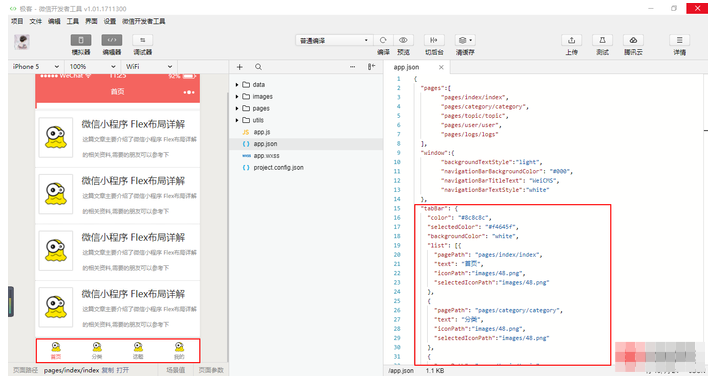Open the WiFi network type dropdown
This screenshot has width=713, height=386.
tap(149, 66)
